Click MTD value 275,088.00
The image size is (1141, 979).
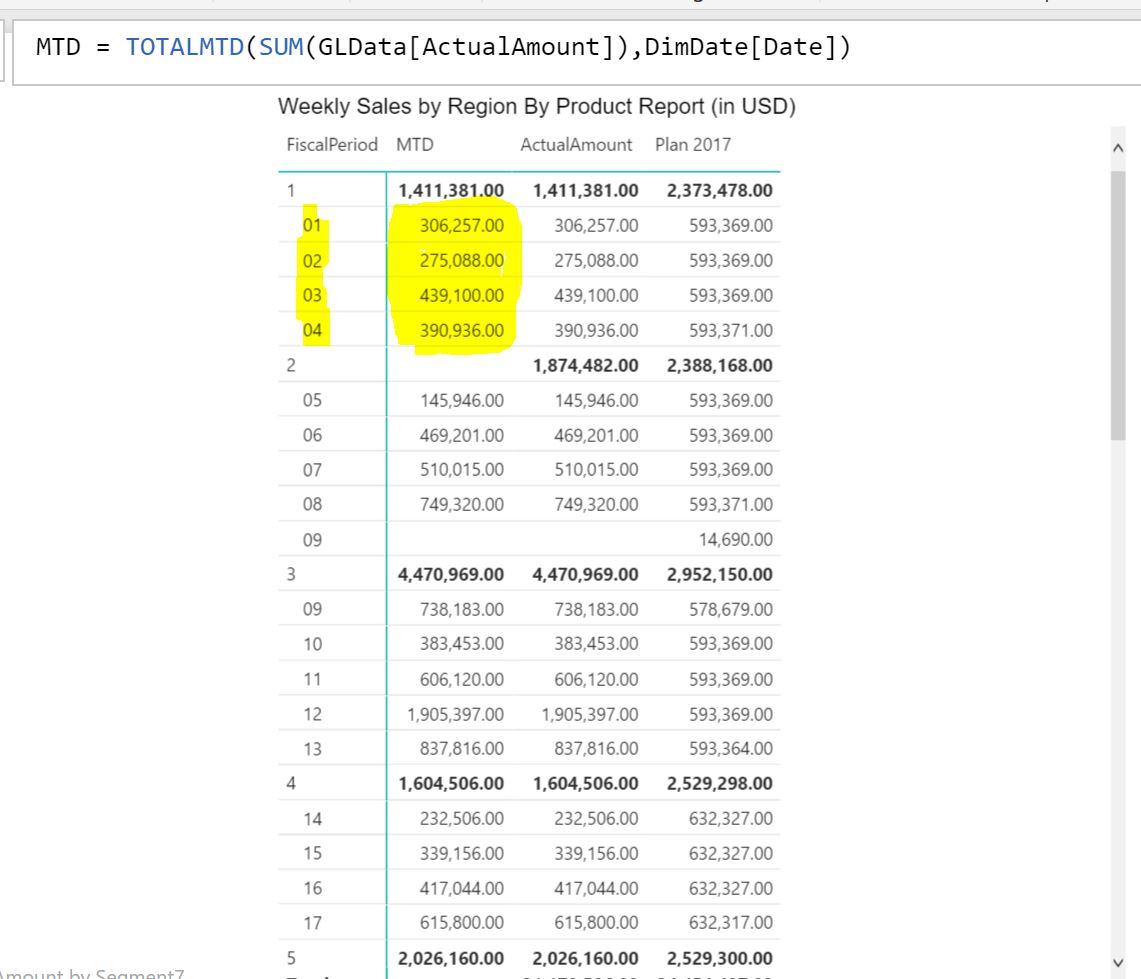[x=461, y=261]
